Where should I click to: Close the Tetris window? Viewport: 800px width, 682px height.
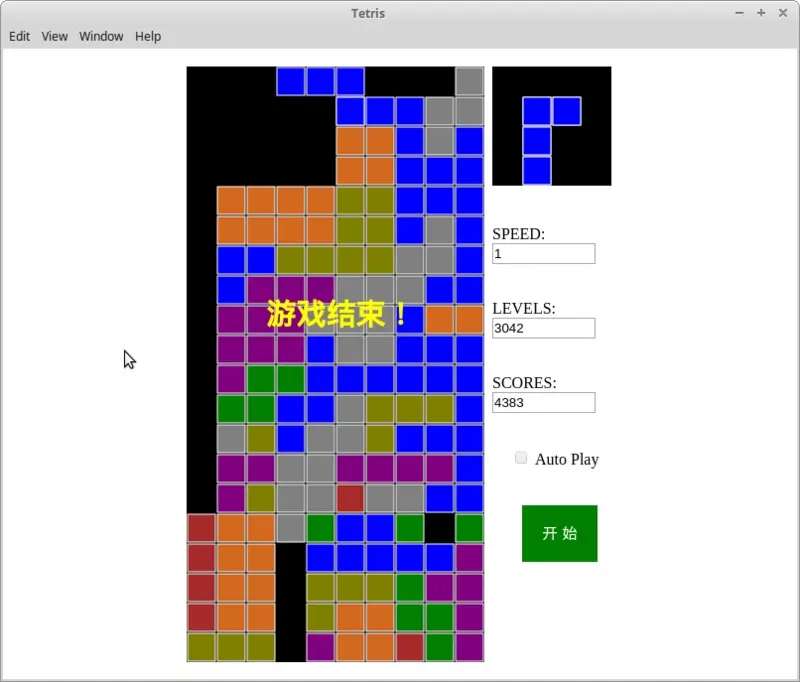[x=783, y=13]
